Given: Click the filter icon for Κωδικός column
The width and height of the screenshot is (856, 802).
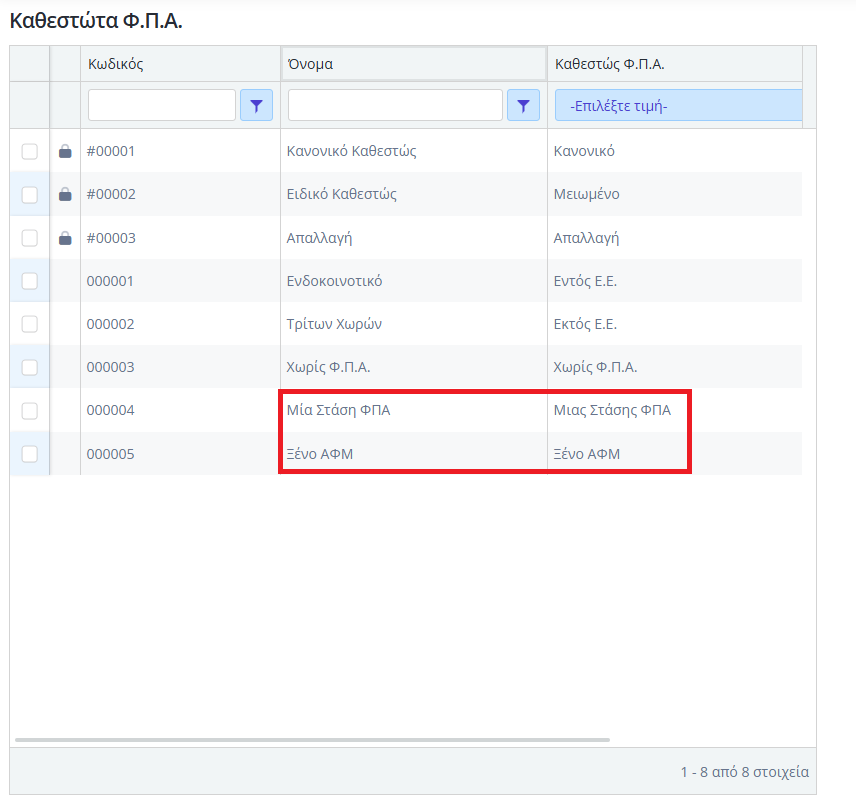Looking at the screenshot, I should (256, 105).
